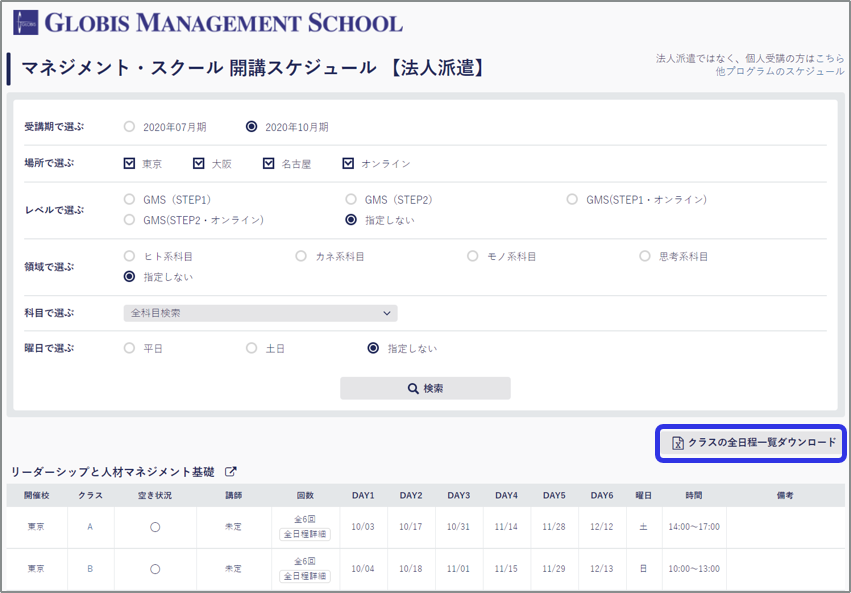The height and width of the screenshot is (593, 851).
Task: Click the 講師 column header
Action: pos(234,495)
